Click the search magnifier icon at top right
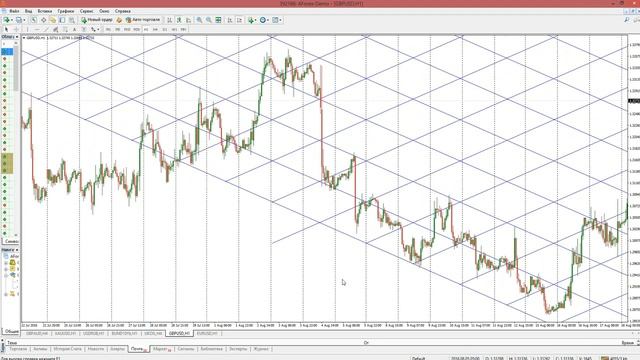Image resolution: width=640 pixels, height=360 pixels. click(x=627, y=20)
